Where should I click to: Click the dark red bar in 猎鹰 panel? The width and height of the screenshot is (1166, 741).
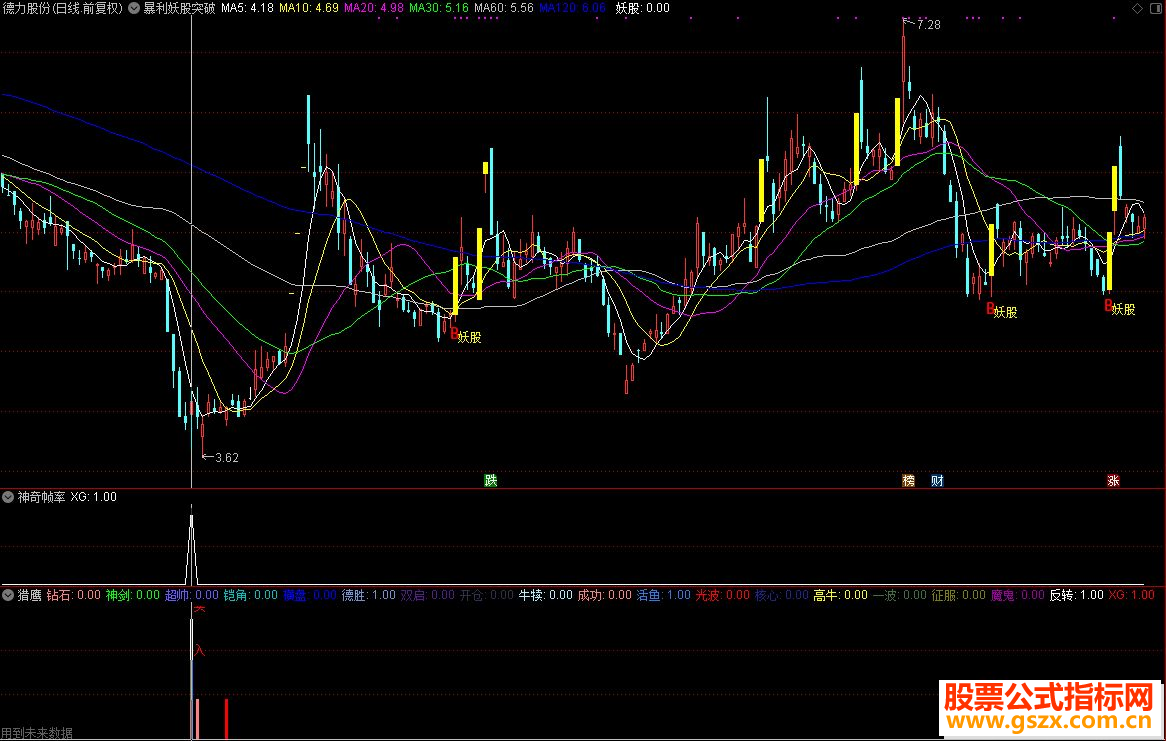click(226, 719)
